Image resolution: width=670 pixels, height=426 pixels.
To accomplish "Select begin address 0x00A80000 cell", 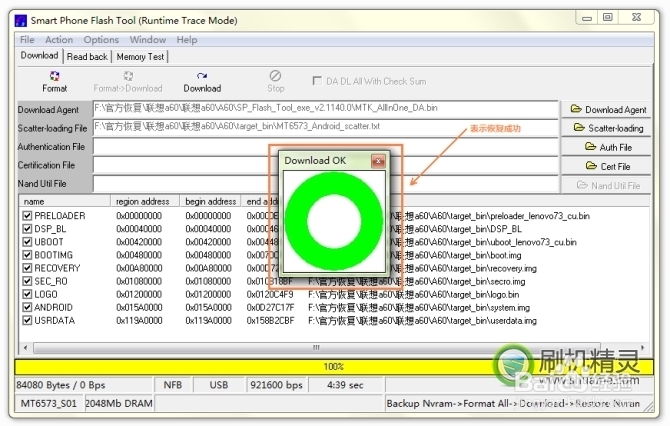I will tap(208, 268).
